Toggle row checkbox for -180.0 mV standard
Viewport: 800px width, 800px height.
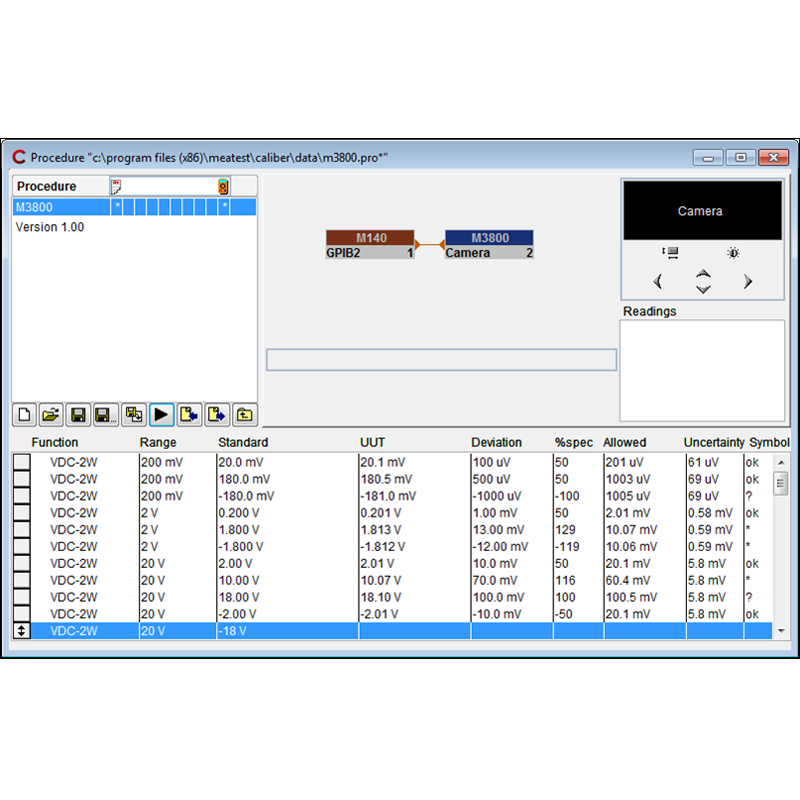(x=21, y=495)
